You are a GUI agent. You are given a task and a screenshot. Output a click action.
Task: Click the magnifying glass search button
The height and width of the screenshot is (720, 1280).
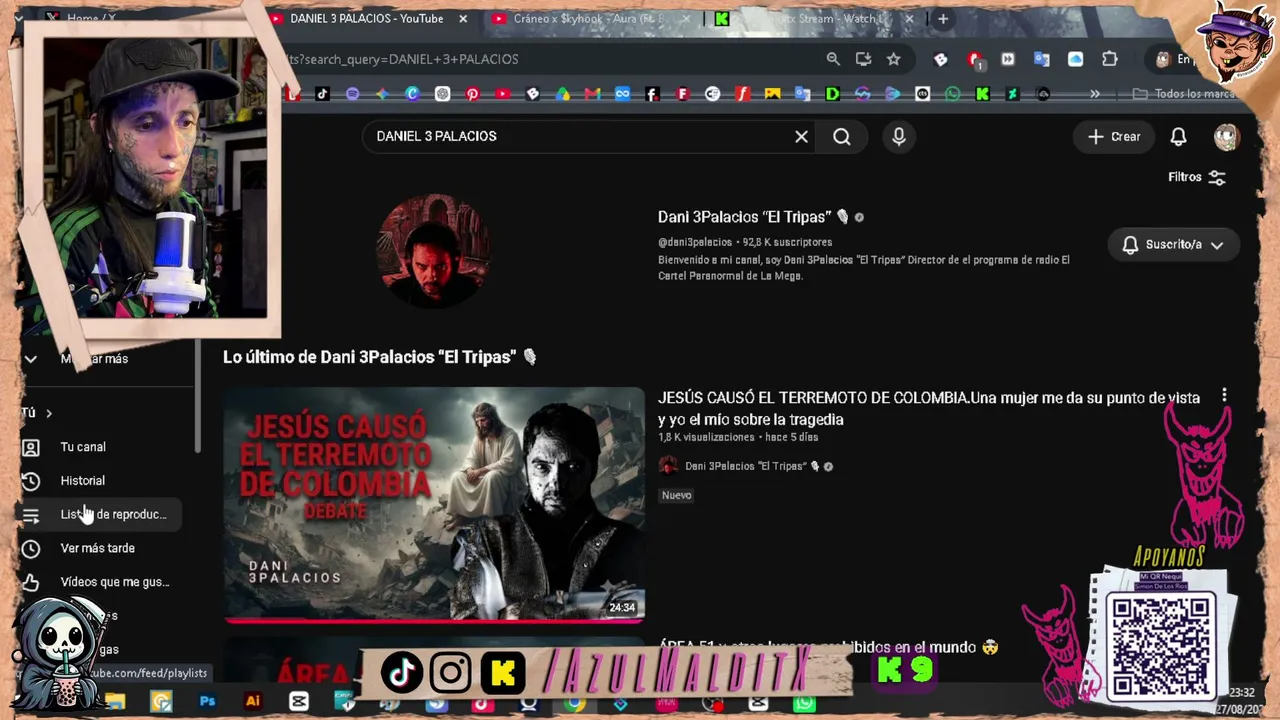842,136
